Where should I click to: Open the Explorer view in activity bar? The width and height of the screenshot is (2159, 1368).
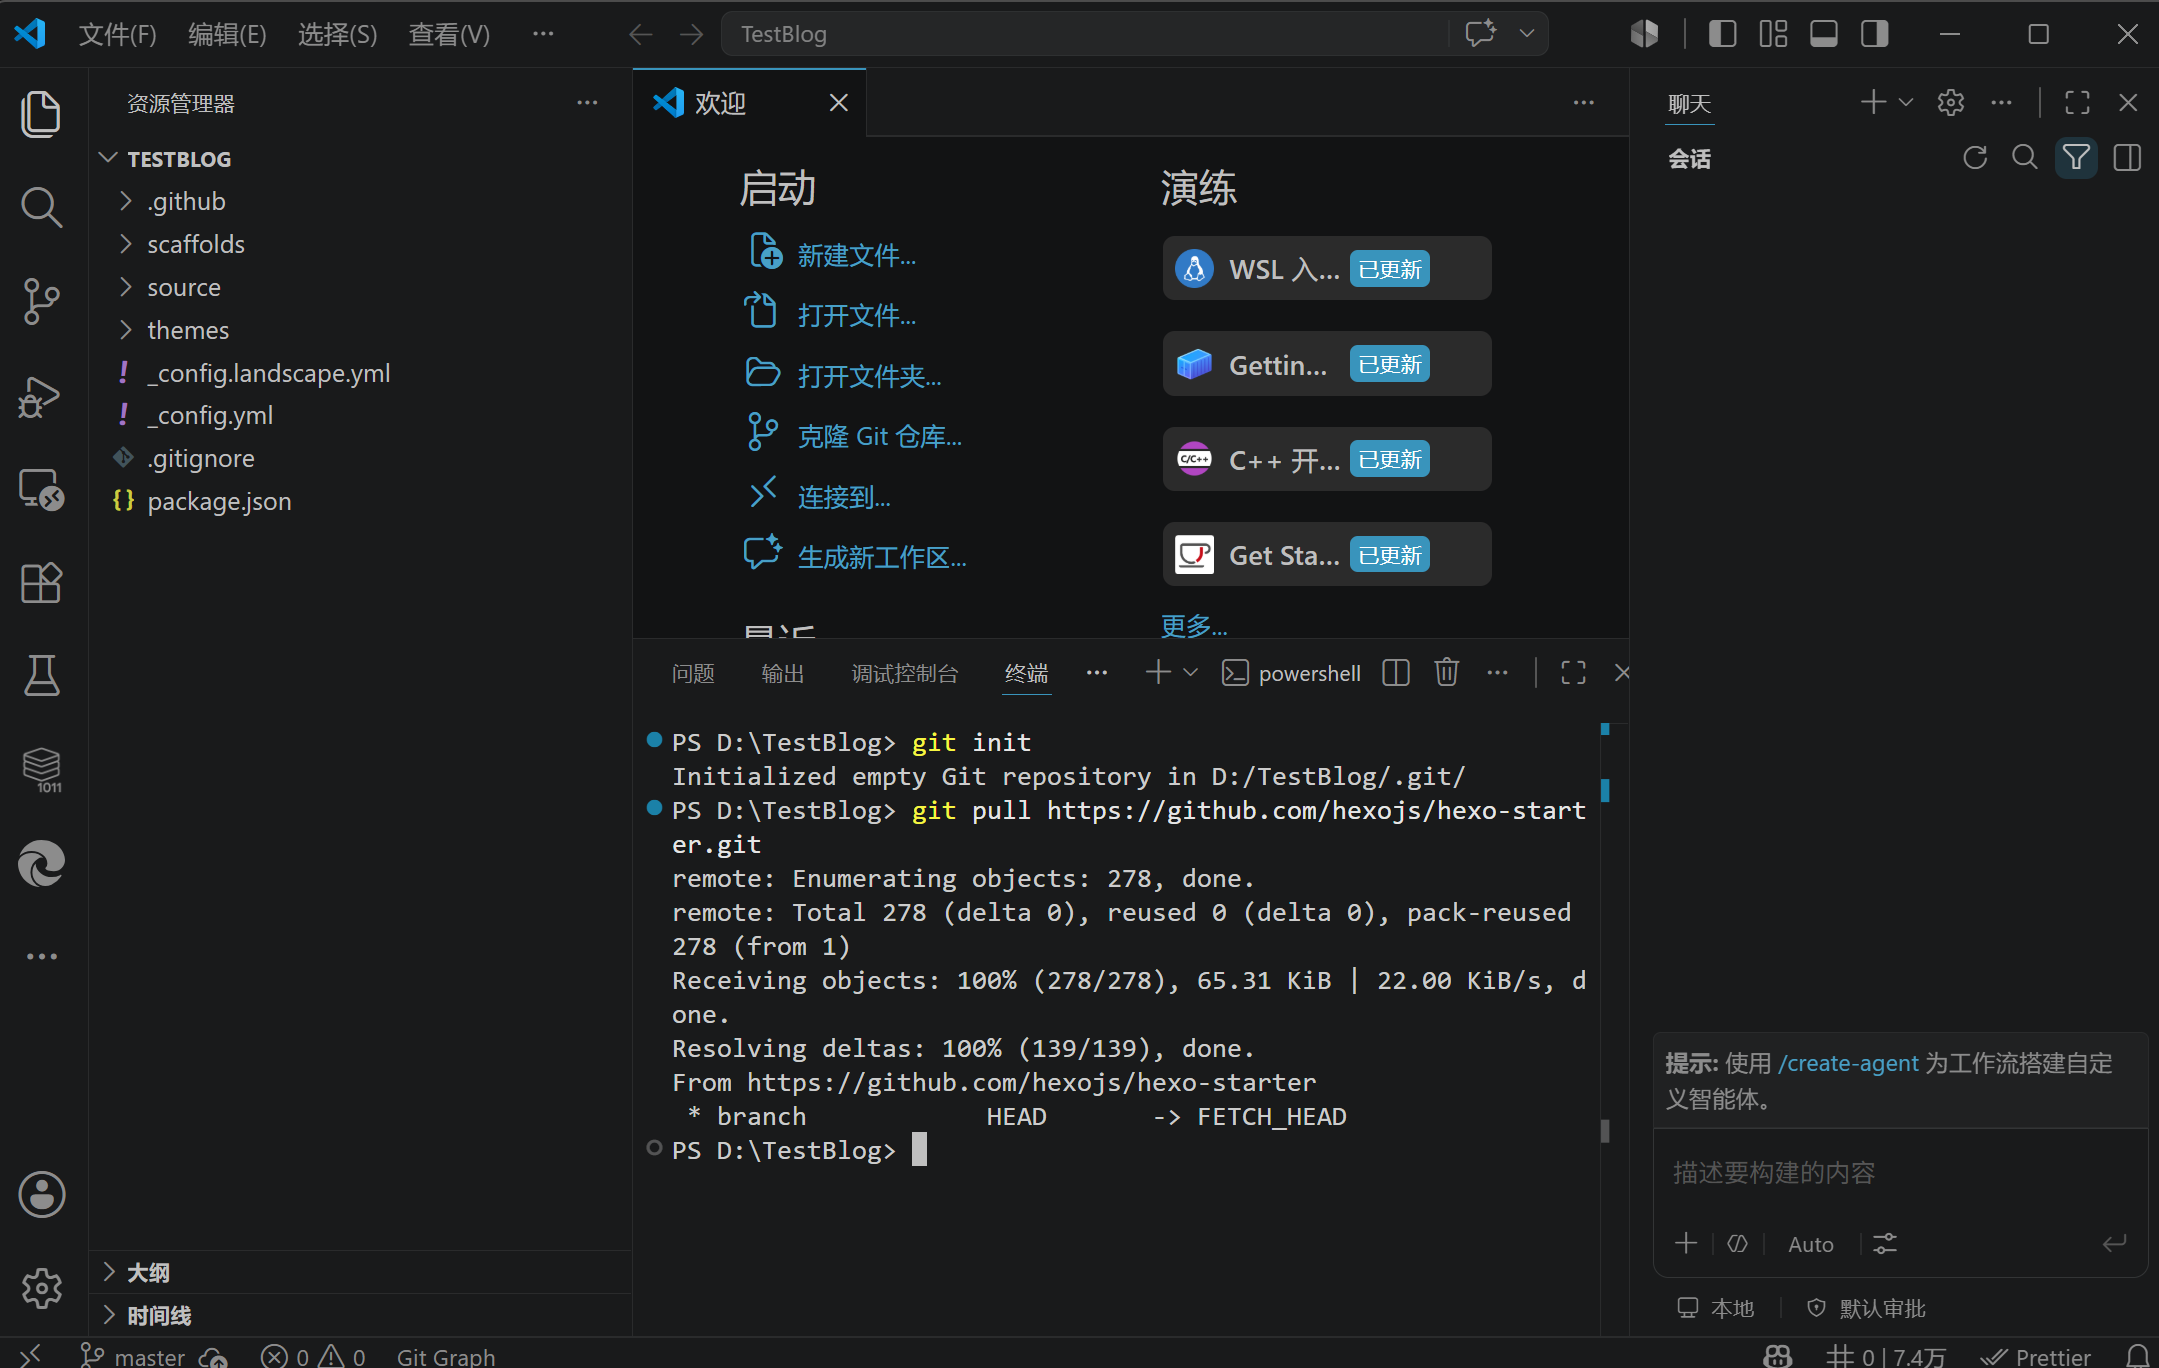coord(41,113)
